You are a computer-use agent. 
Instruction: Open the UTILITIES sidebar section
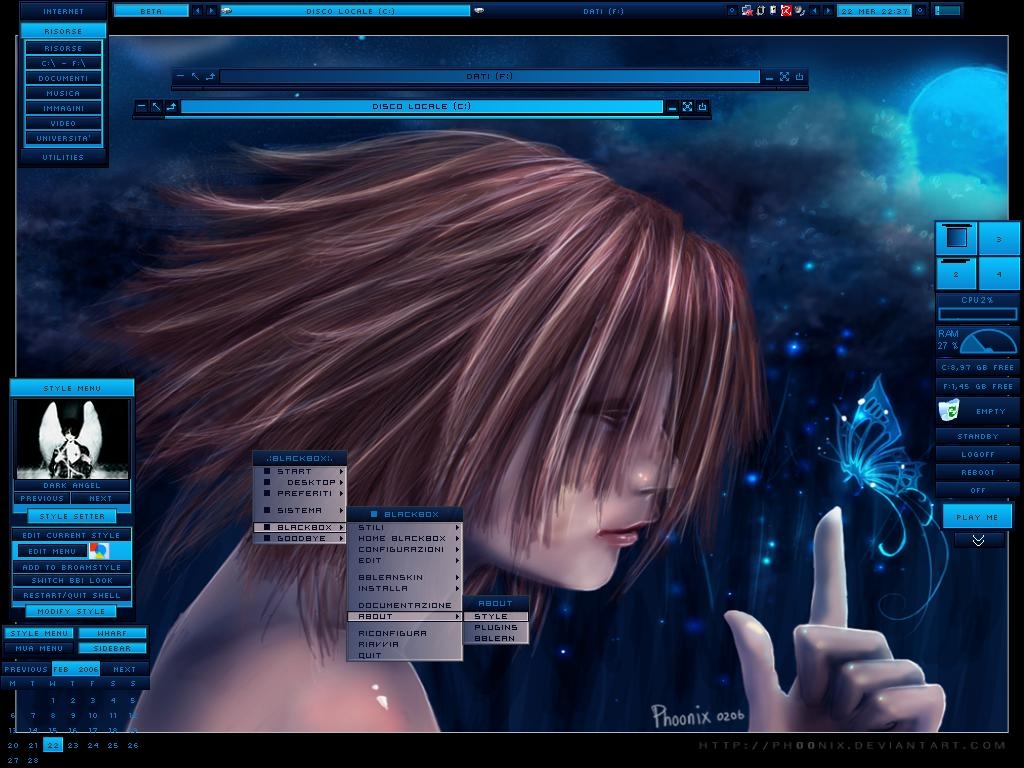63,157
